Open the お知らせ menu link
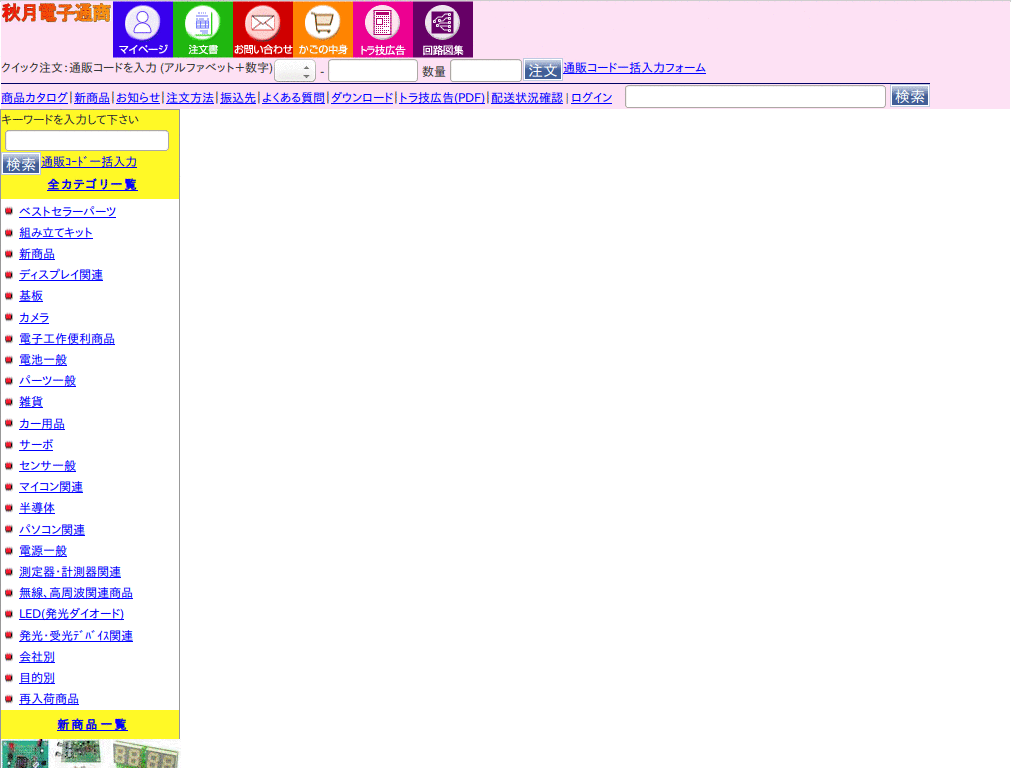 point(138,98)
